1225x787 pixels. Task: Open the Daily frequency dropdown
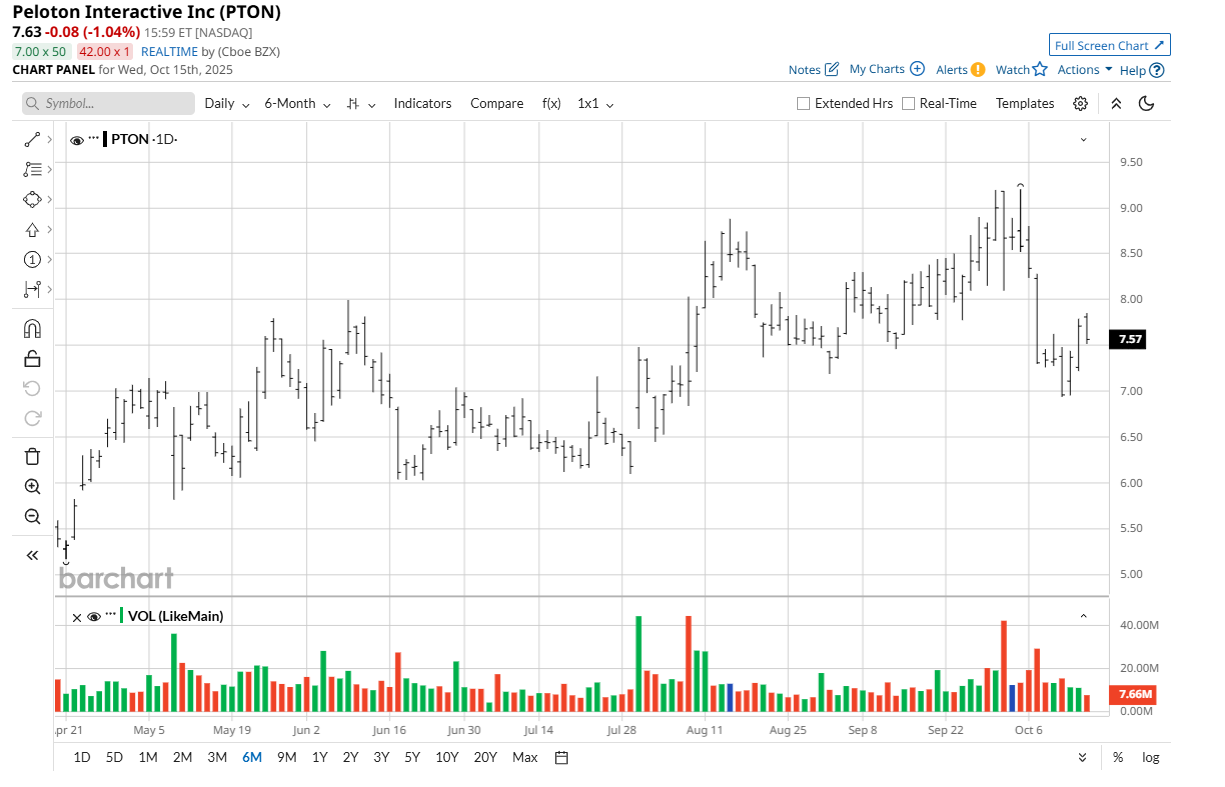(226, 103)
